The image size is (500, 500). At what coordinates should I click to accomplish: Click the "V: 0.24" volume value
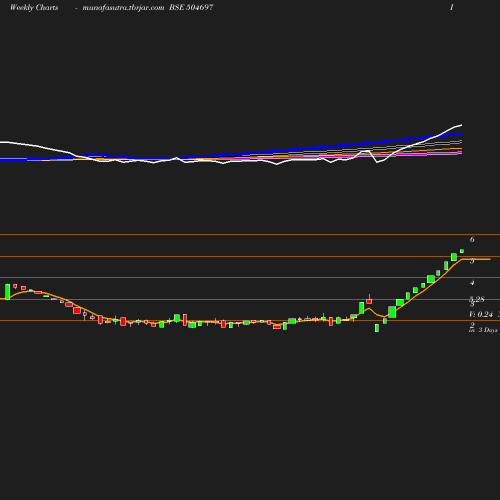pyautogui.click(x=481, y=314)
